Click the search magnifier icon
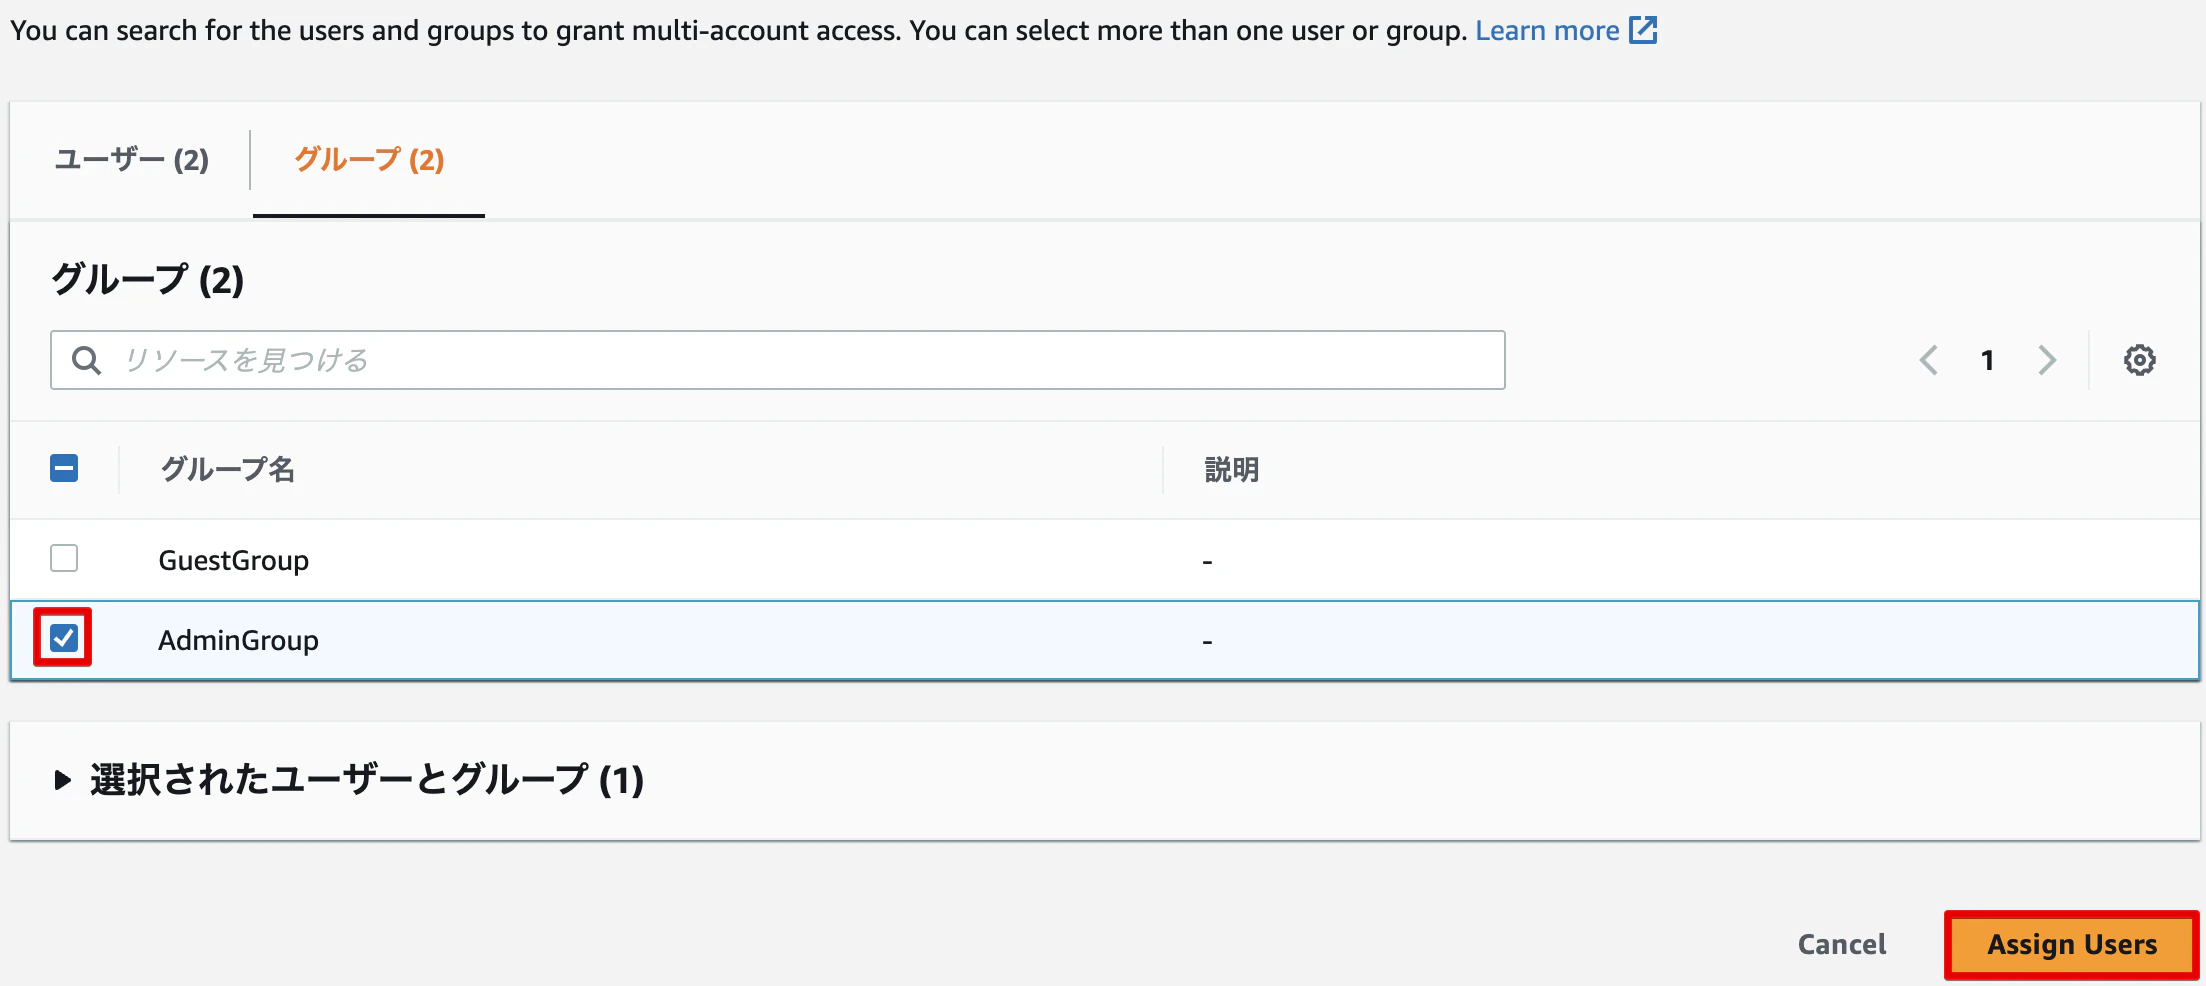Image resolution: width=2206 pixels, height=986 pixels. coord(87,360)
